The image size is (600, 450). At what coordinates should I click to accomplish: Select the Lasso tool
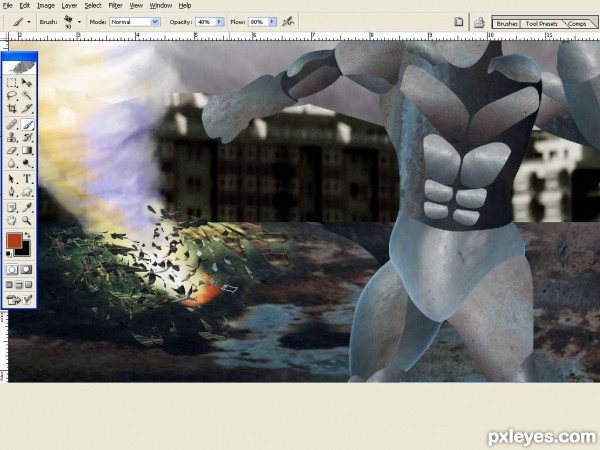[12, 95]
